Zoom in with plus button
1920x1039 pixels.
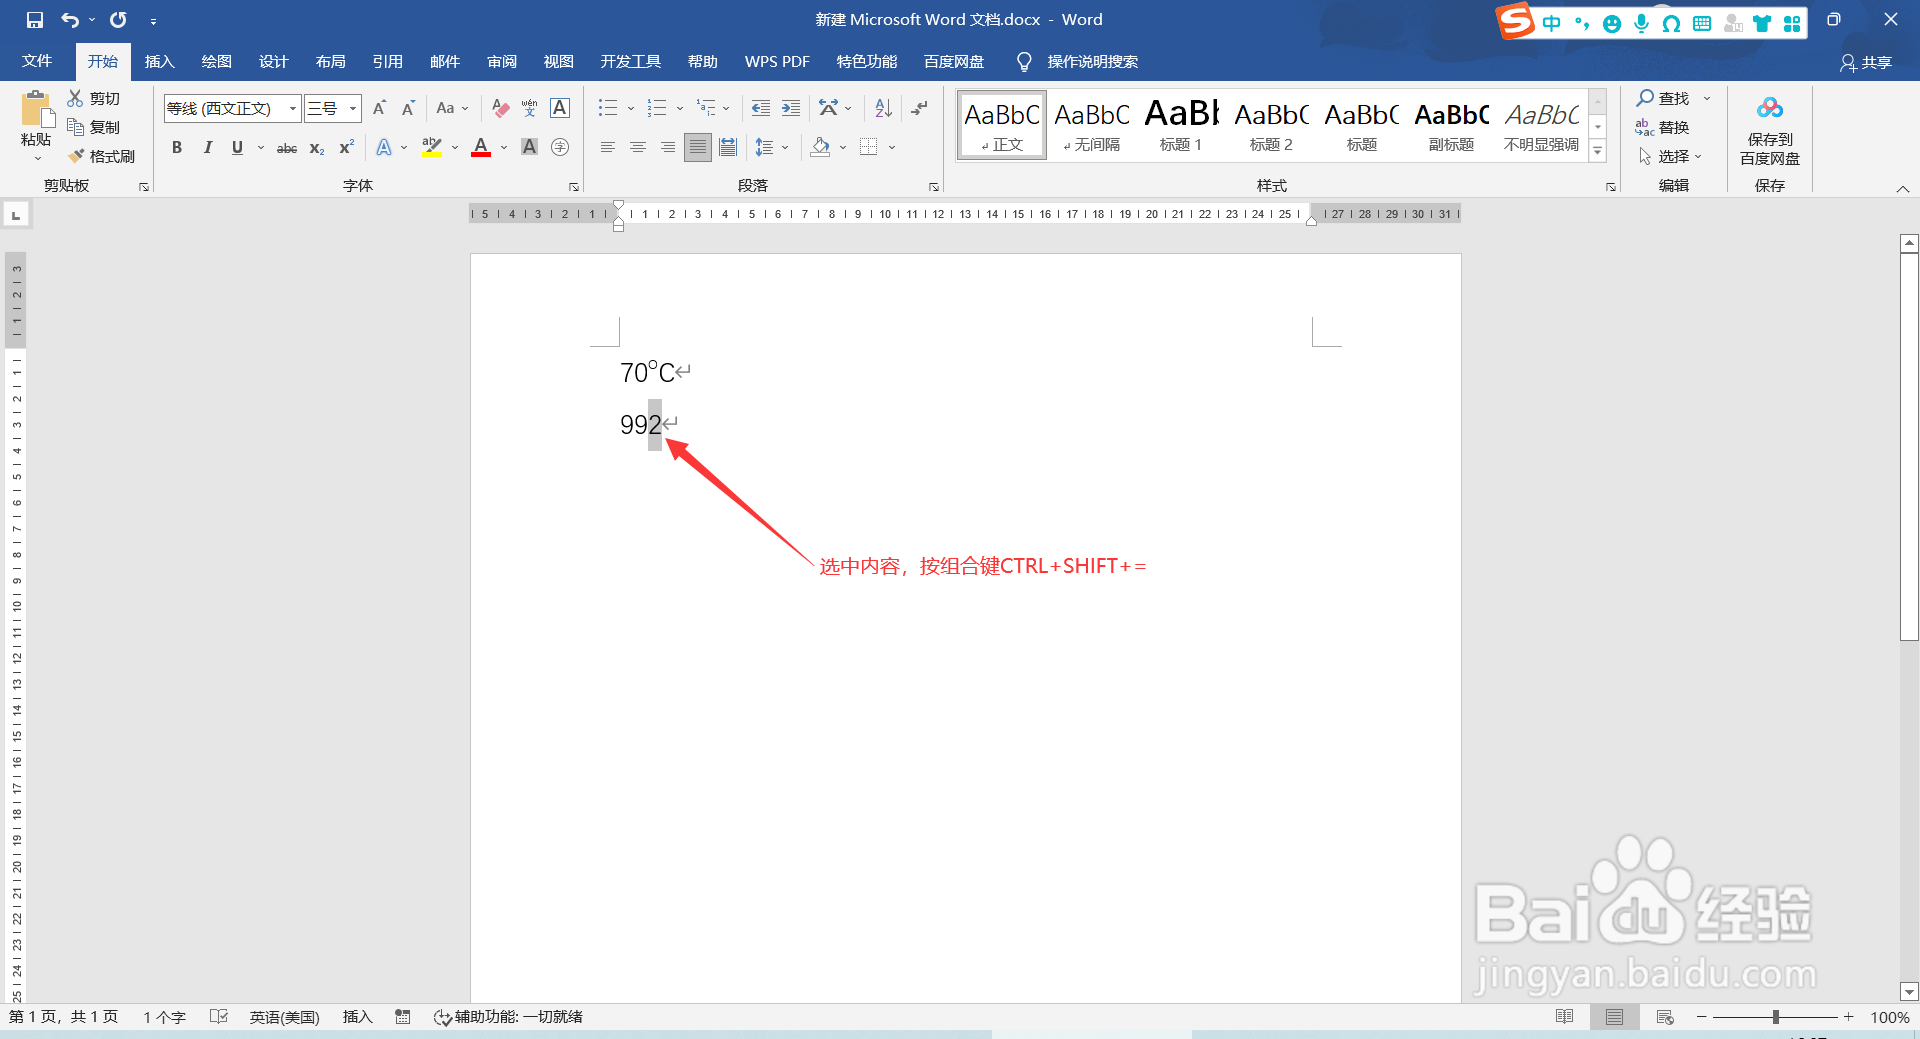[1849, 1017]
